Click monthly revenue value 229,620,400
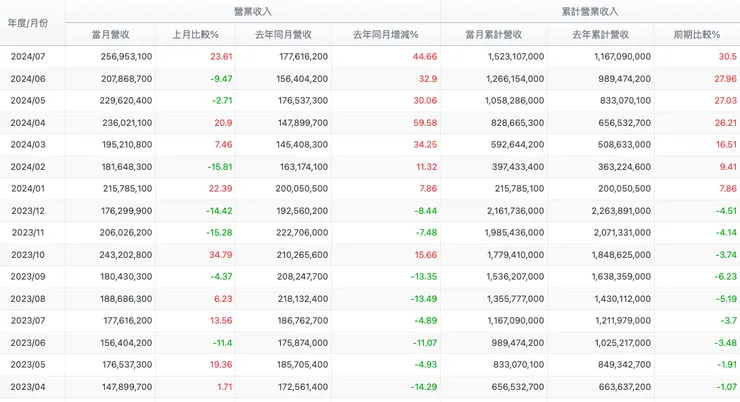Screen dimensions: 740x402 click(x=126, y=100)
